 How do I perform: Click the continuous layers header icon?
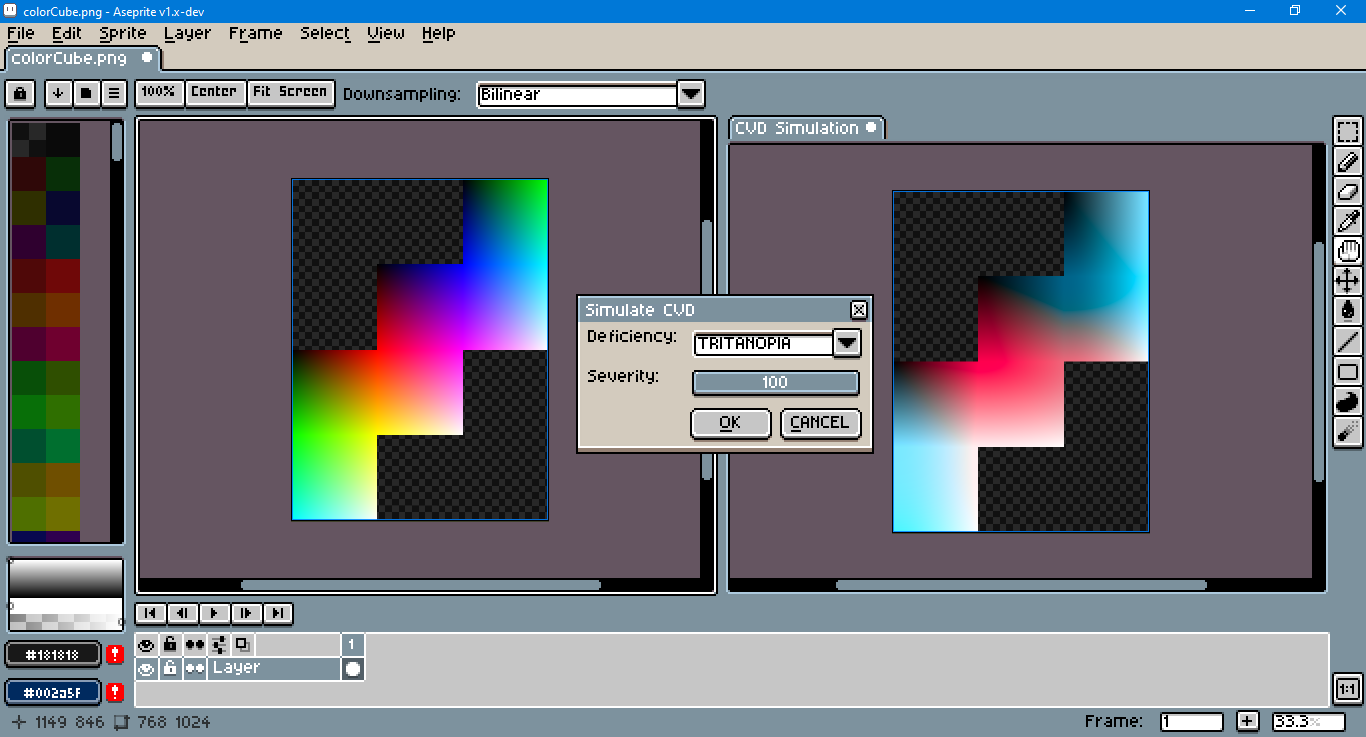coord(195,644)
